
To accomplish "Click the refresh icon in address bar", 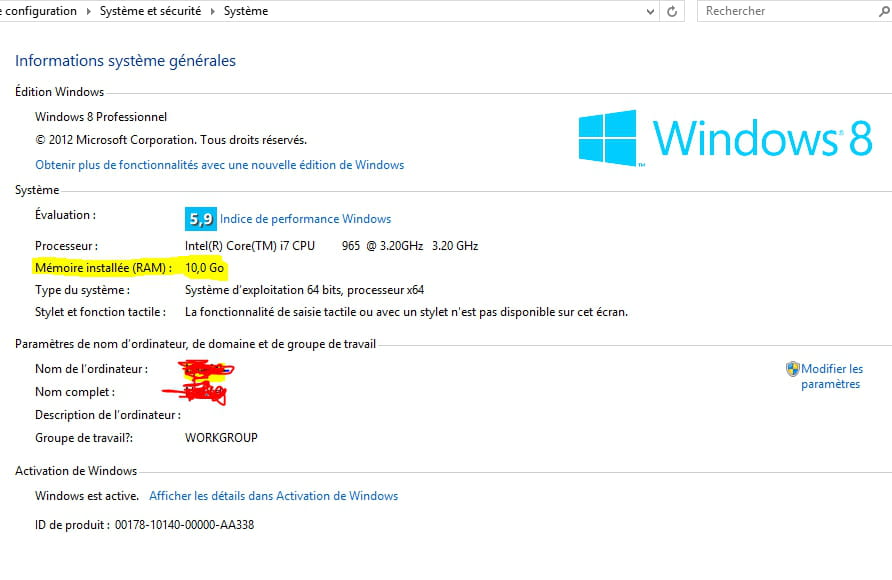I will point(672,11).
